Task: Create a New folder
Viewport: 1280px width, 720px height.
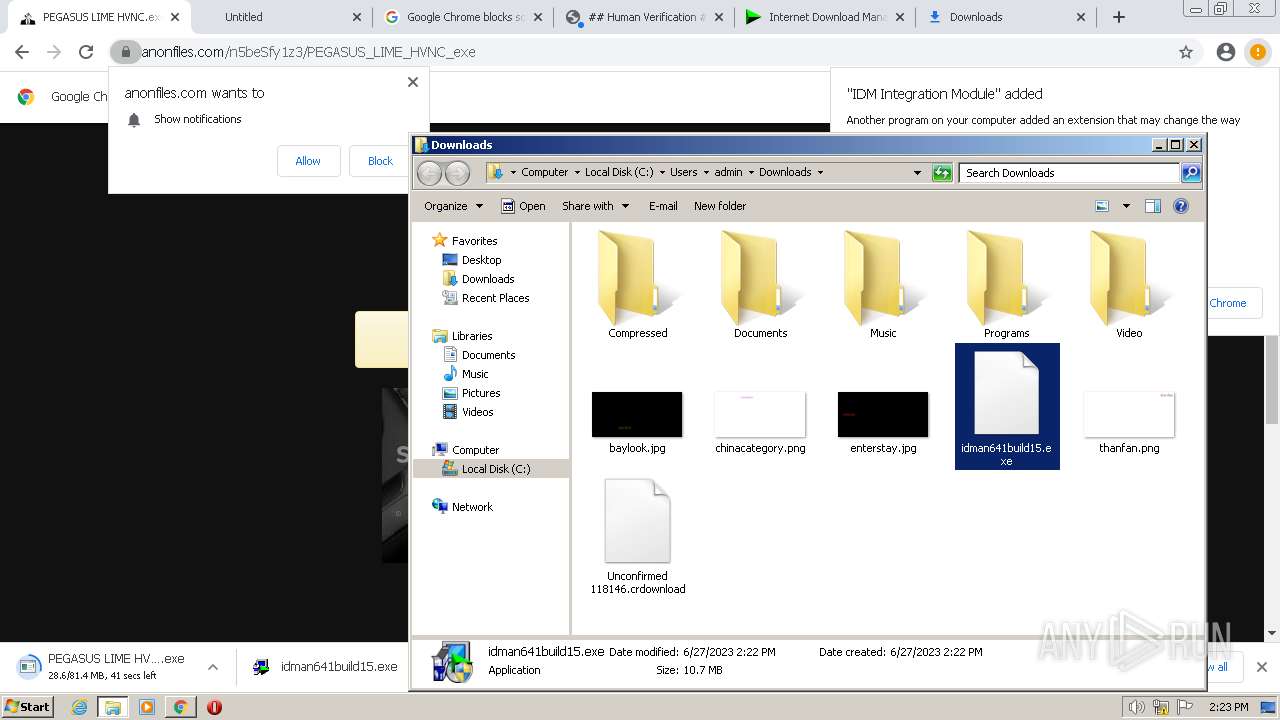Action: tap(720, 206)
